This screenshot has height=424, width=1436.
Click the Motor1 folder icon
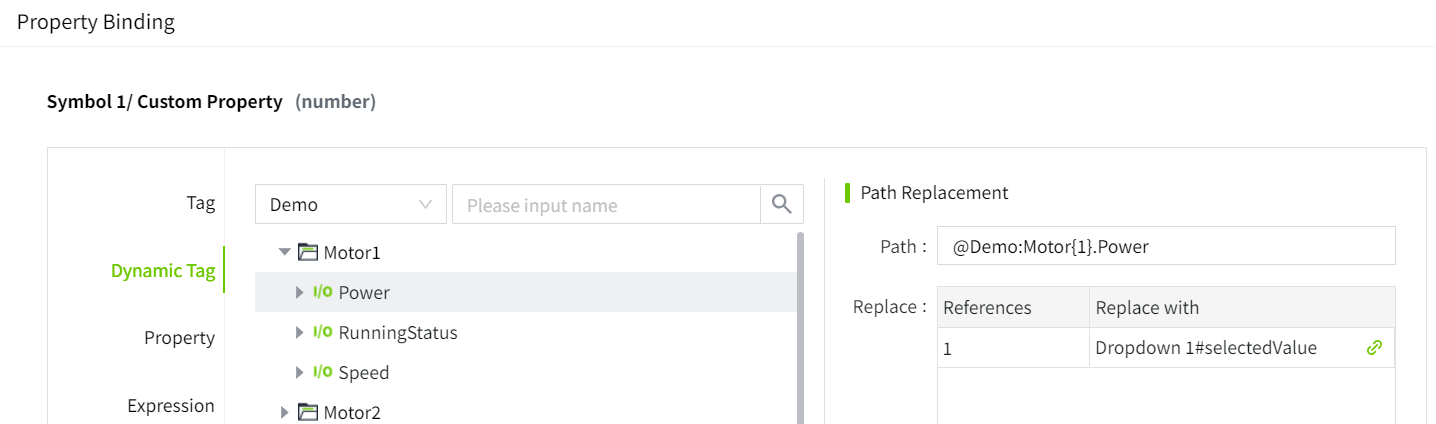tap(308, 253)
